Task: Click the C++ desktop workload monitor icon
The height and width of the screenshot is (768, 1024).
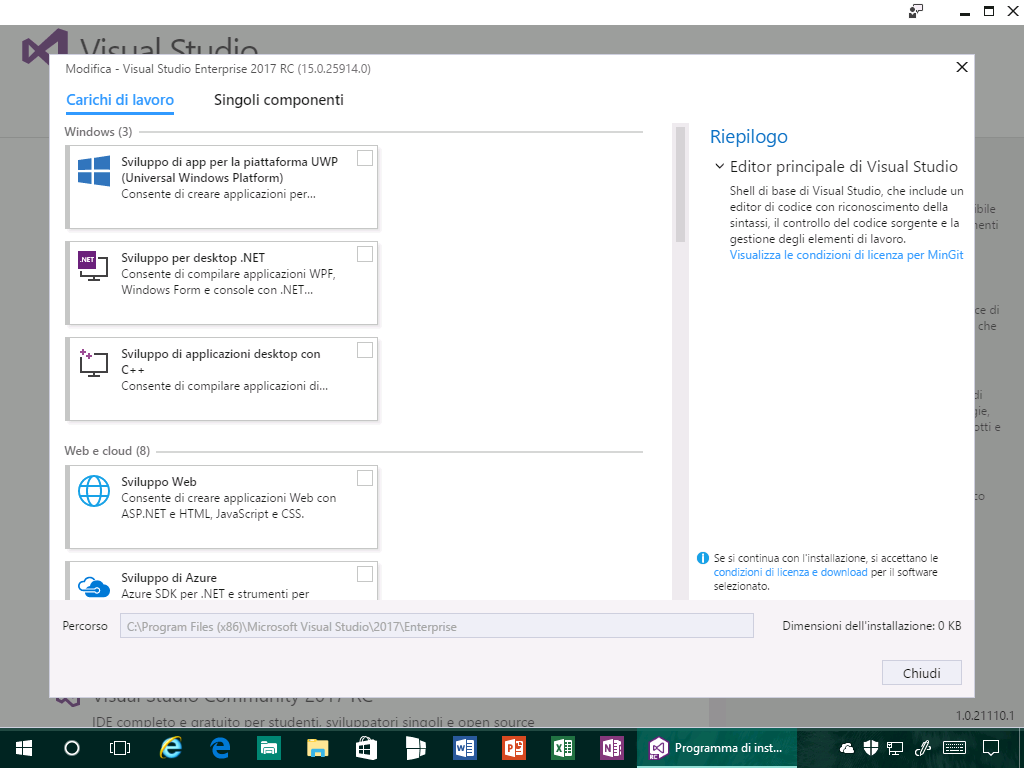Action: click(93, 362)
